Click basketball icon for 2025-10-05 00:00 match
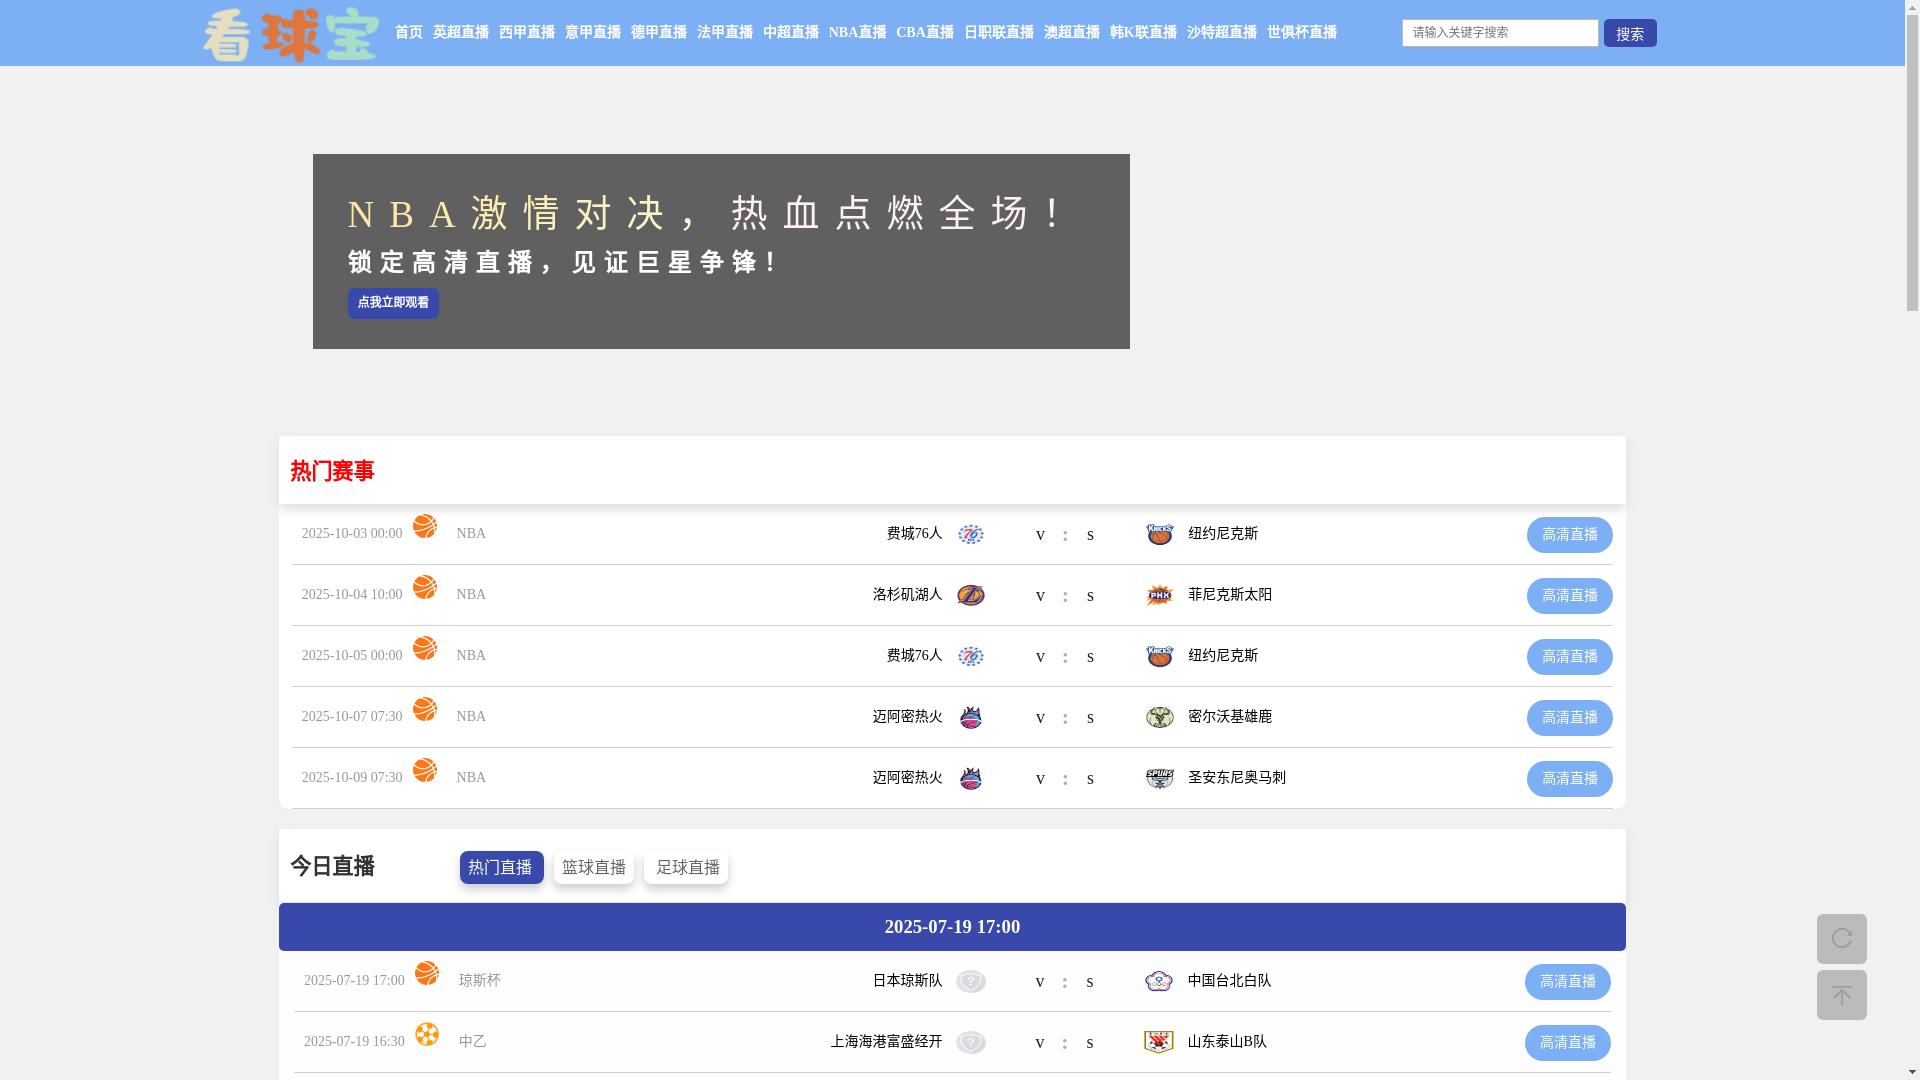 click(x=425, y=648)
